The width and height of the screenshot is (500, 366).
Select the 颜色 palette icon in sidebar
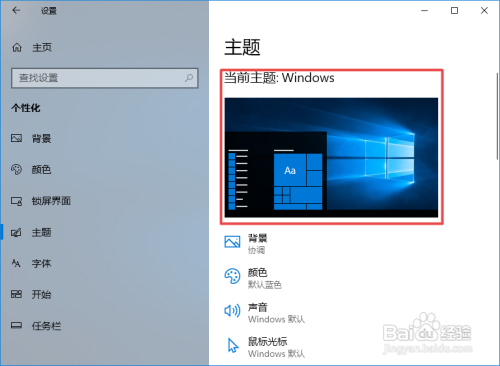click(16, 169)
